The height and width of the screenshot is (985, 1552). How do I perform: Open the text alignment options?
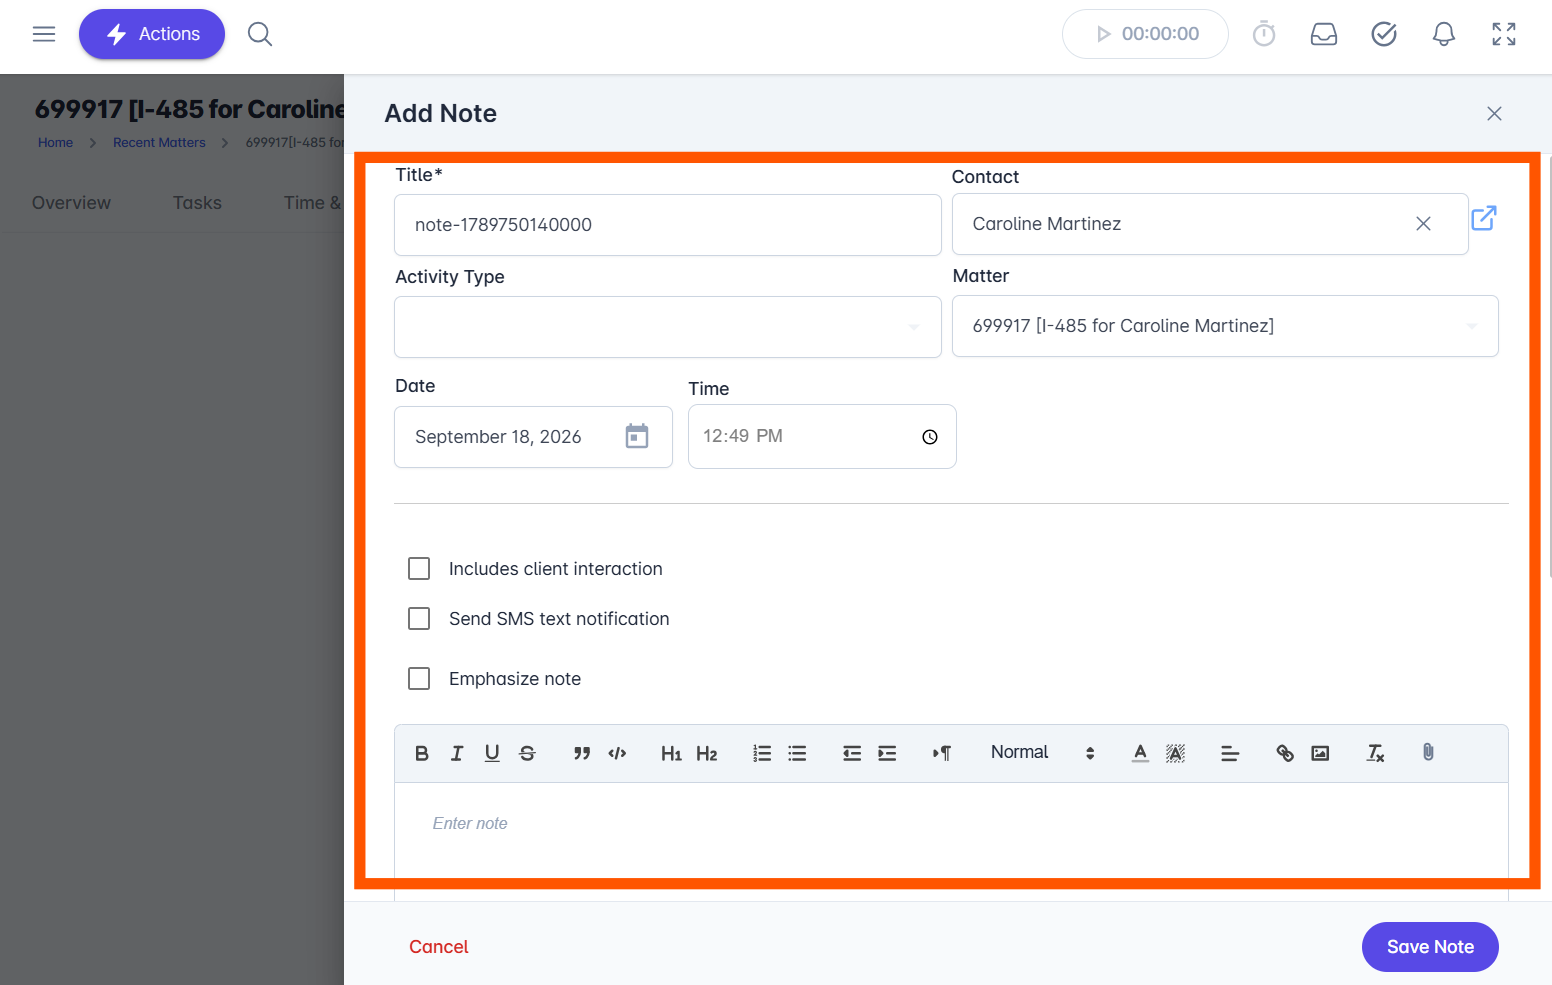[x=1230, y=753]
